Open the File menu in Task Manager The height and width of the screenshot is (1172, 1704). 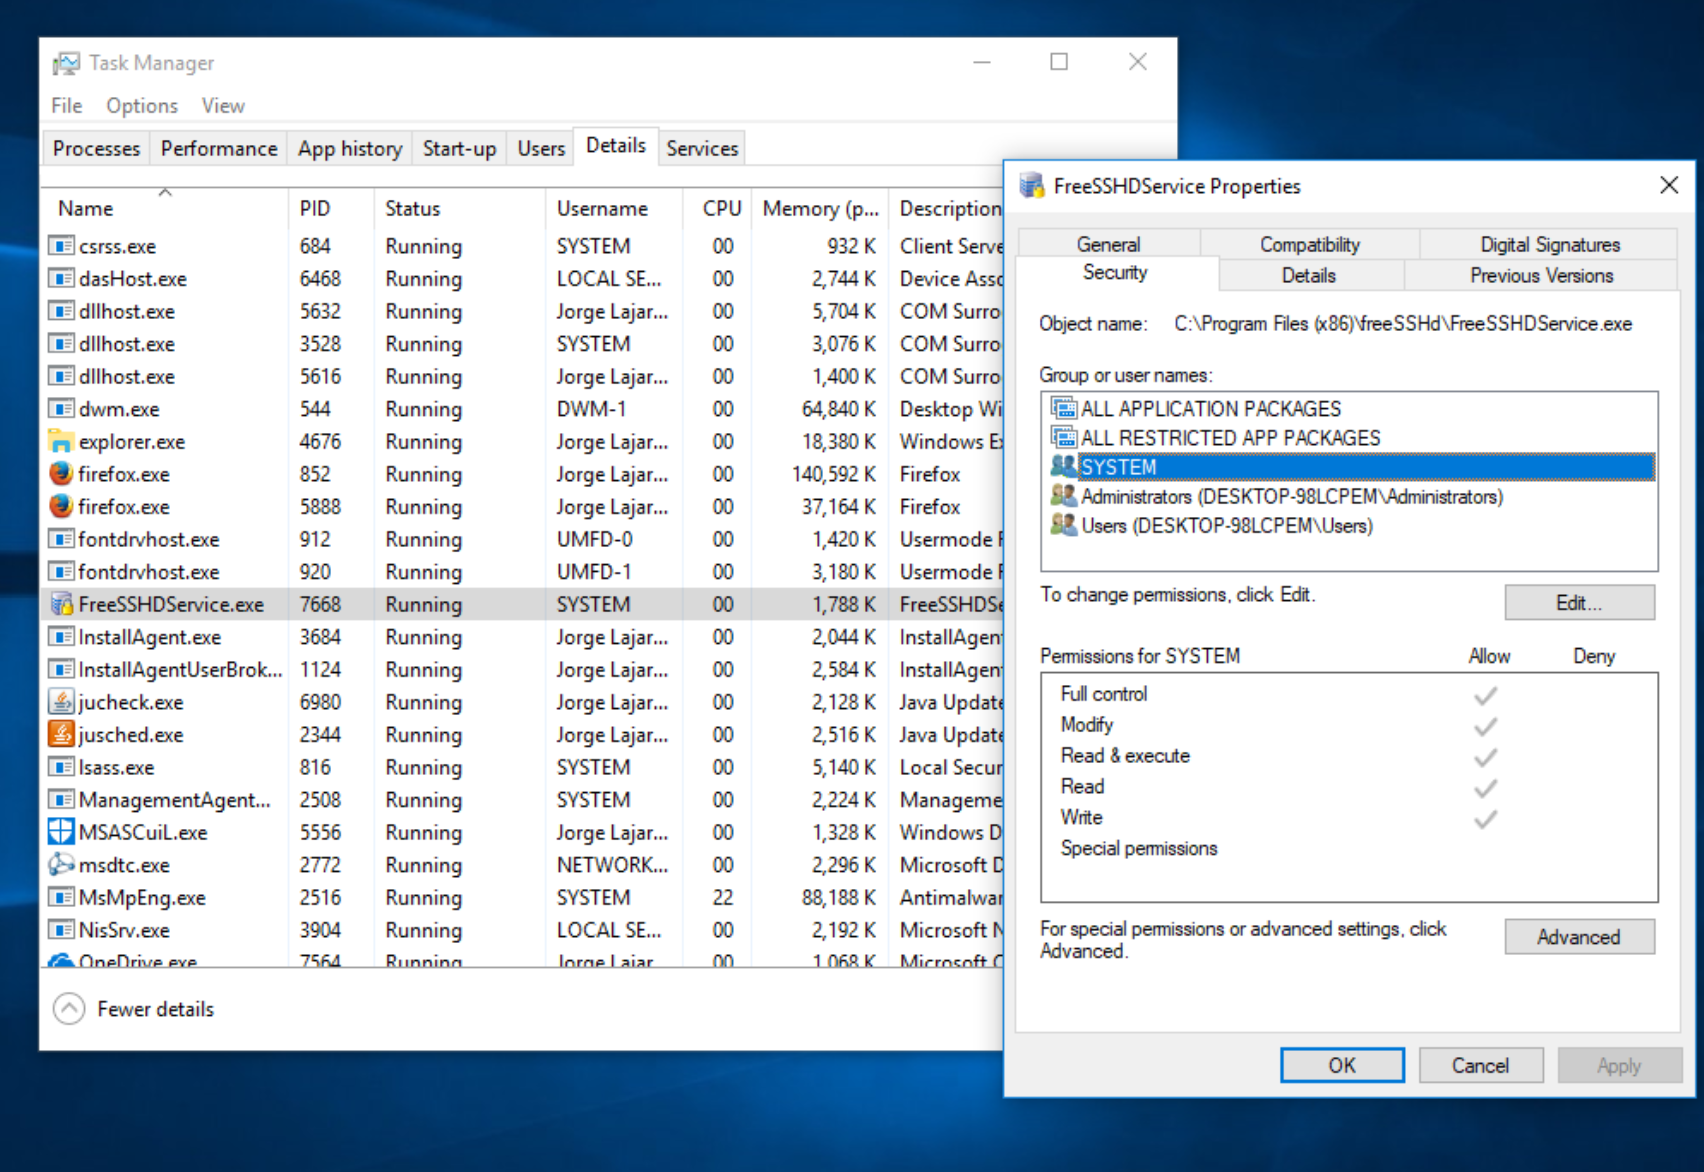point(67,106)
